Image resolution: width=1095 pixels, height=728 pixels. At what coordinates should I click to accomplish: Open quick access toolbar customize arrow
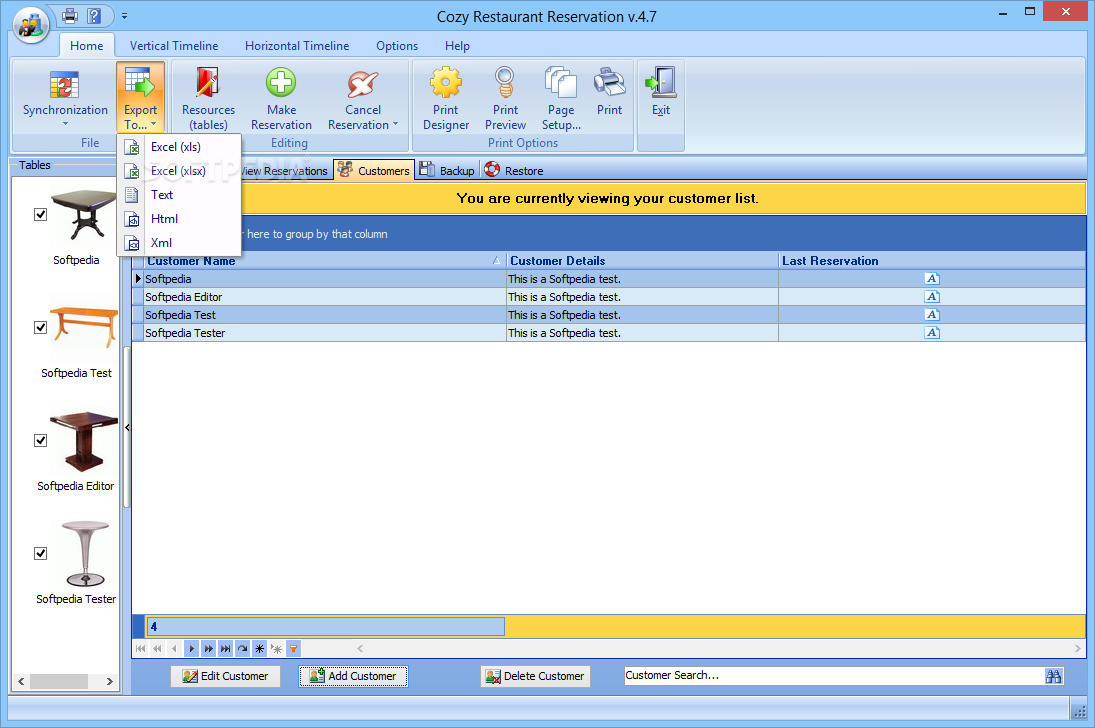coord(124,15)
